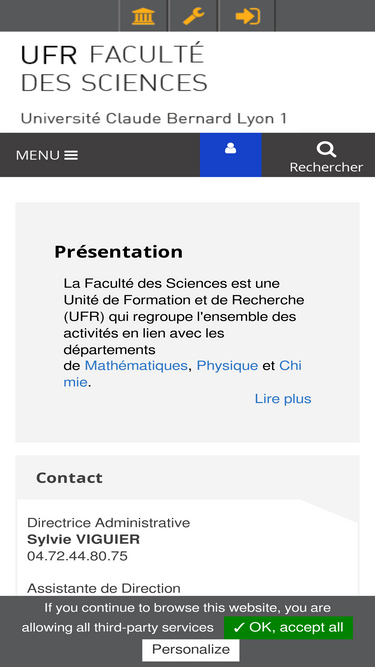Click the UFR Faculté des Sciences logo
Viewport: 375px width, 667px height.
point(114,68)
